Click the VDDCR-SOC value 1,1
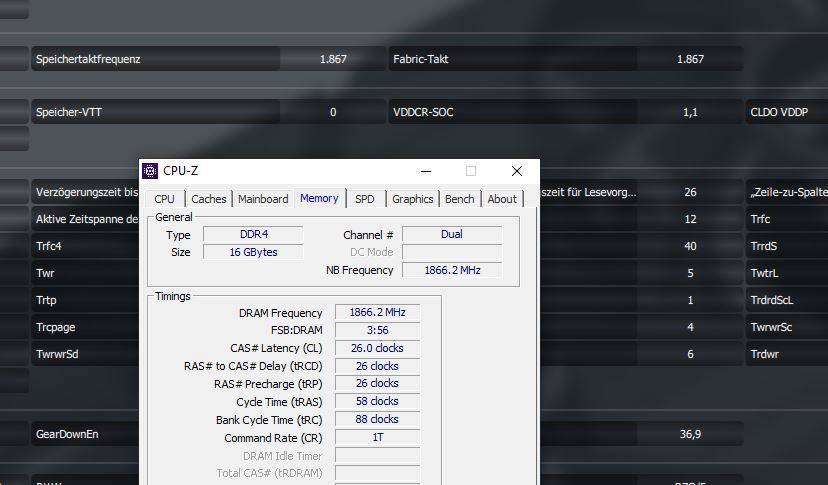This screenshot has height=485, width=828. pos(690,112)
